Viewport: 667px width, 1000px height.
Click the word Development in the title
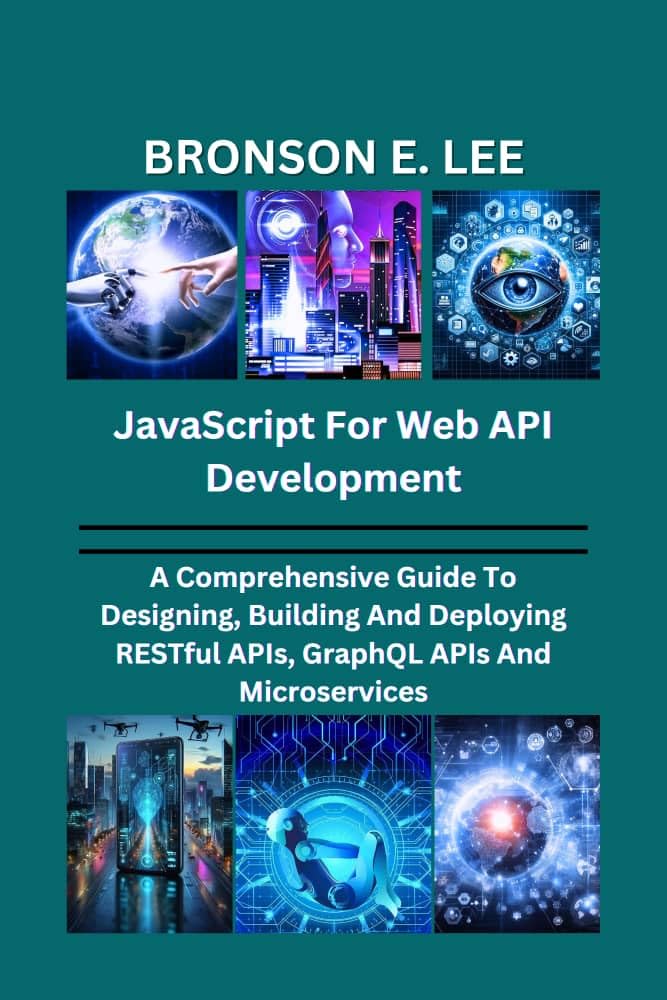tap(333, 477)
